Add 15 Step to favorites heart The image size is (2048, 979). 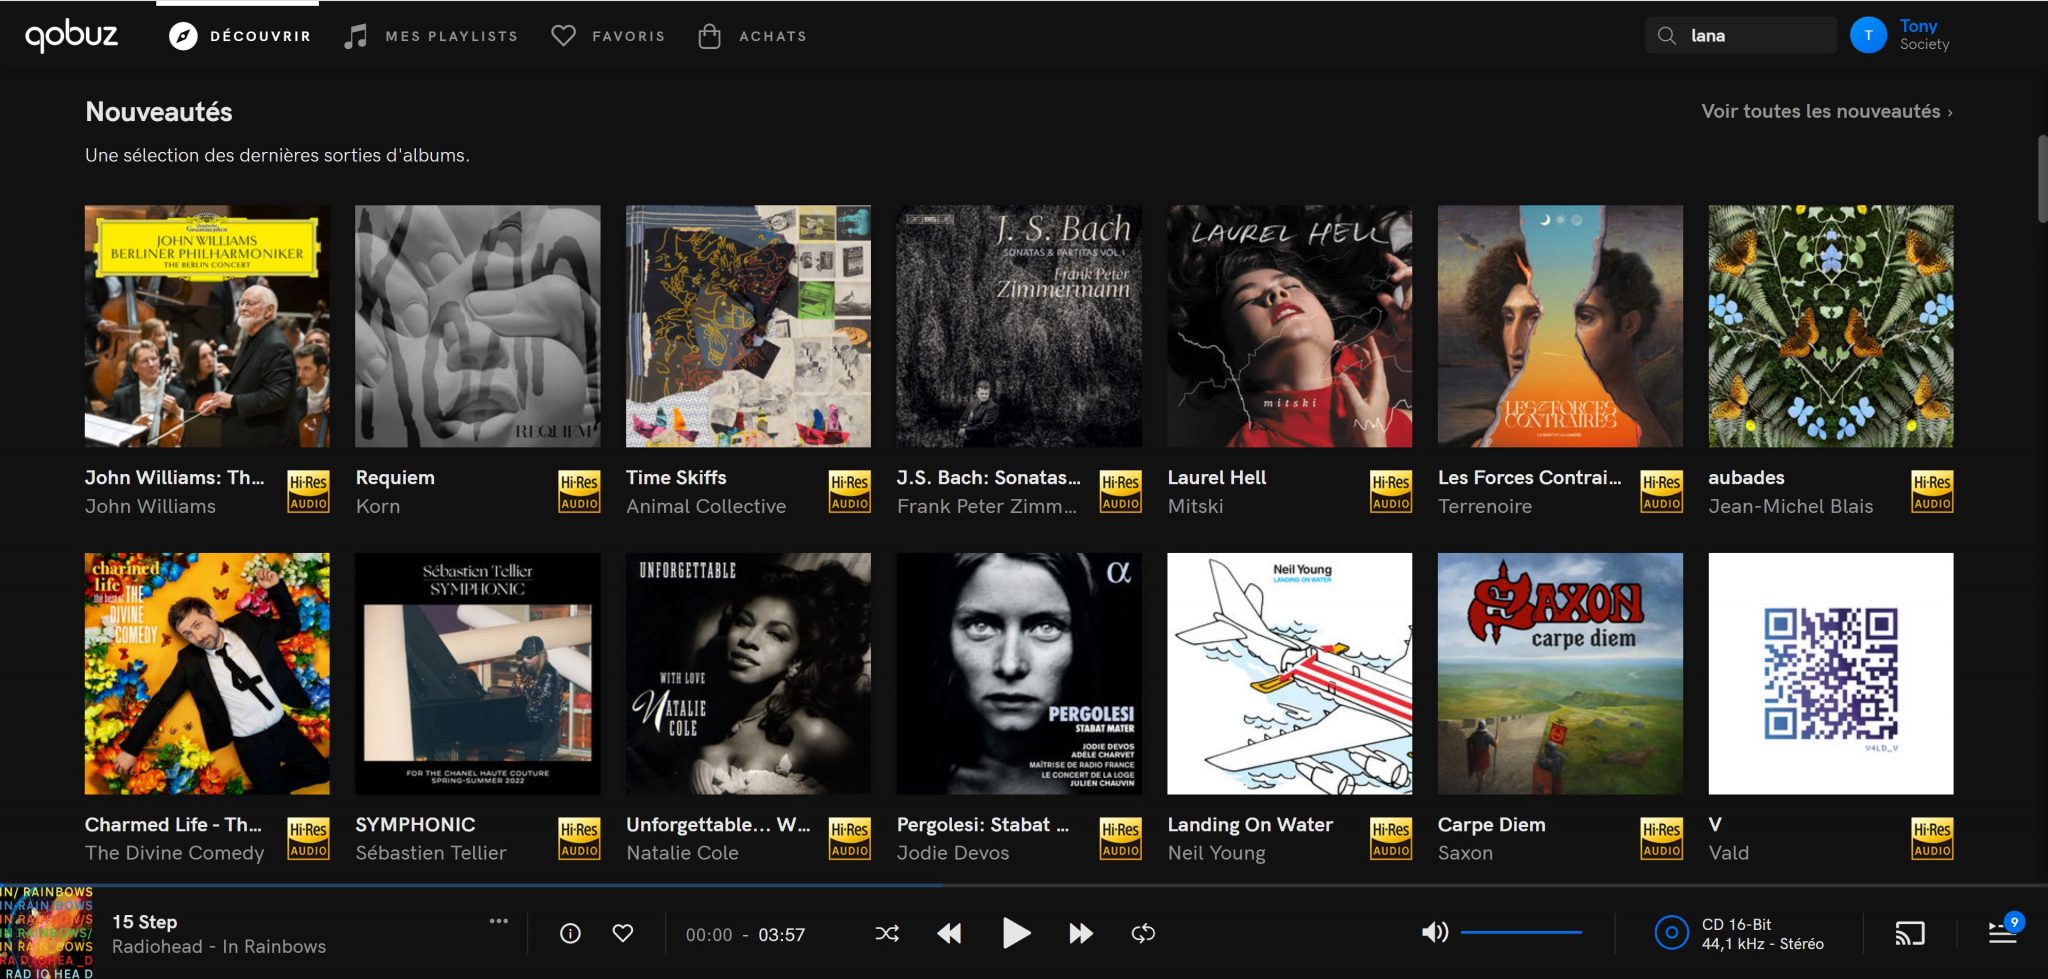coord(623,934)
